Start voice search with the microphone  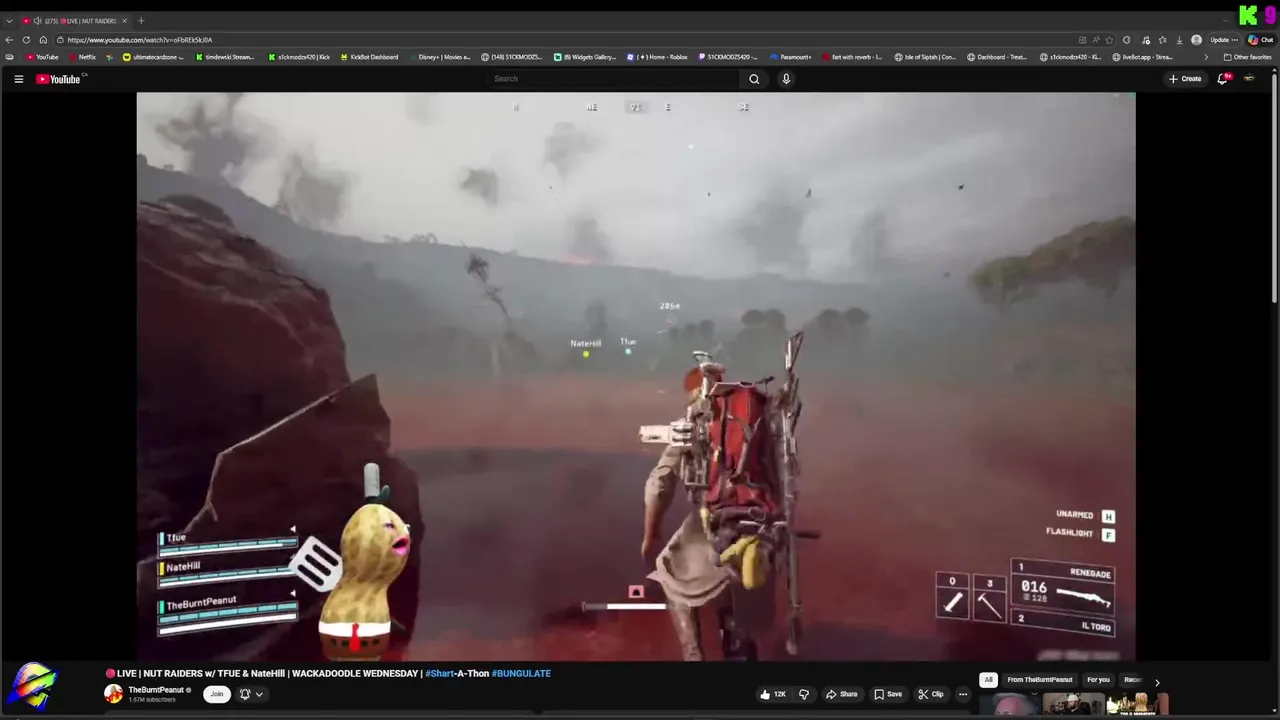click(x=786, y=79)
